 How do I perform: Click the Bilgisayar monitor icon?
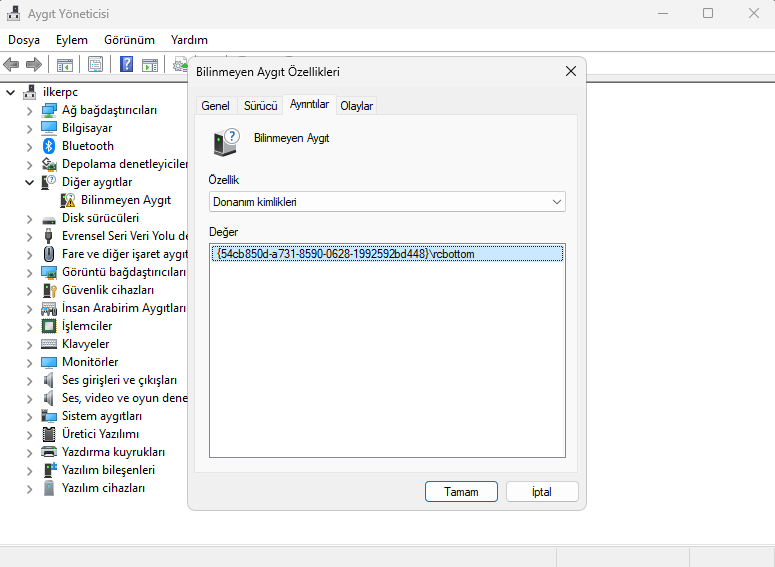coord(49,128)
